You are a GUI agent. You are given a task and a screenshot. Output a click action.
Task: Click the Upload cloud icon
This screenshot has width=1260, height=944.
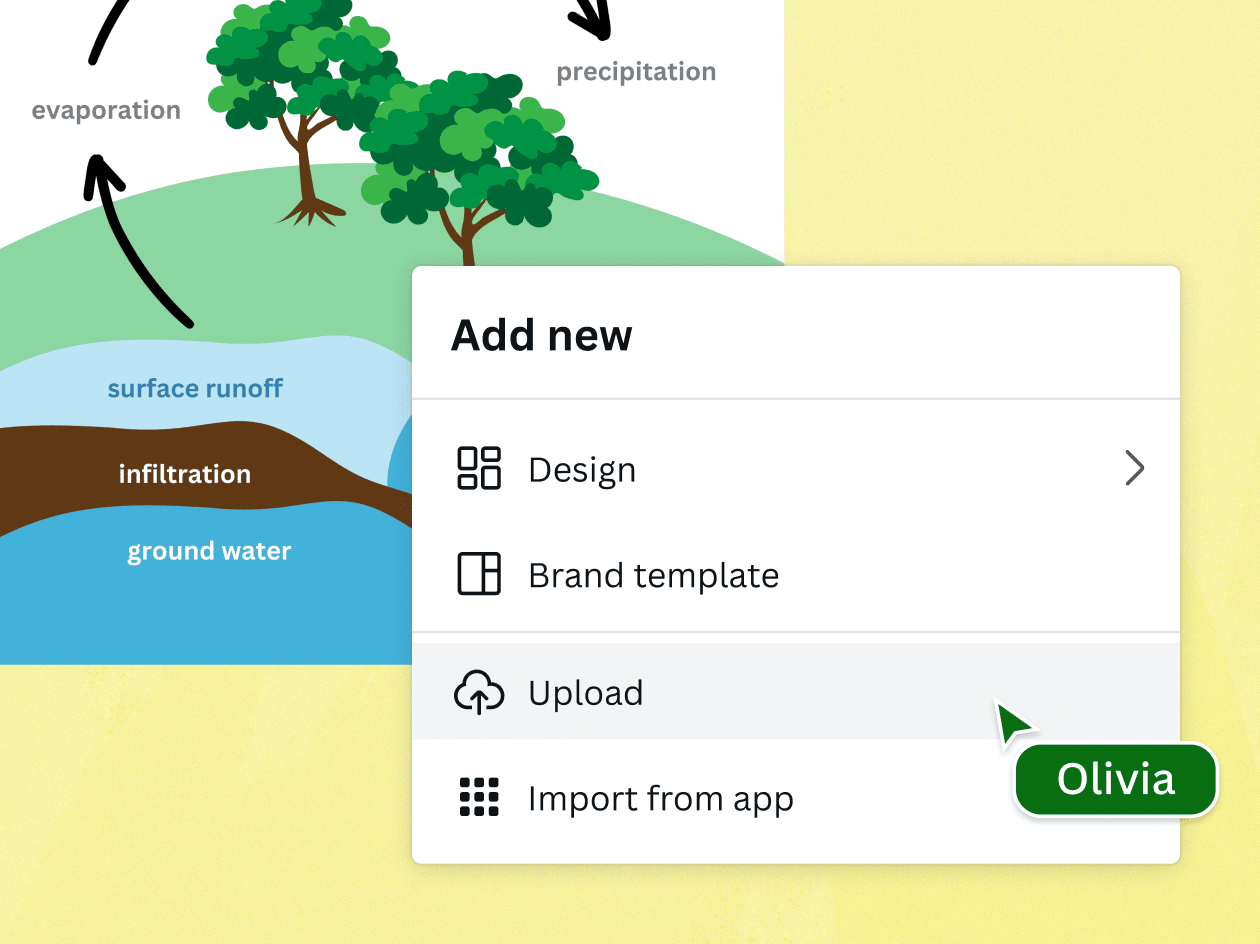pos(479,692)
